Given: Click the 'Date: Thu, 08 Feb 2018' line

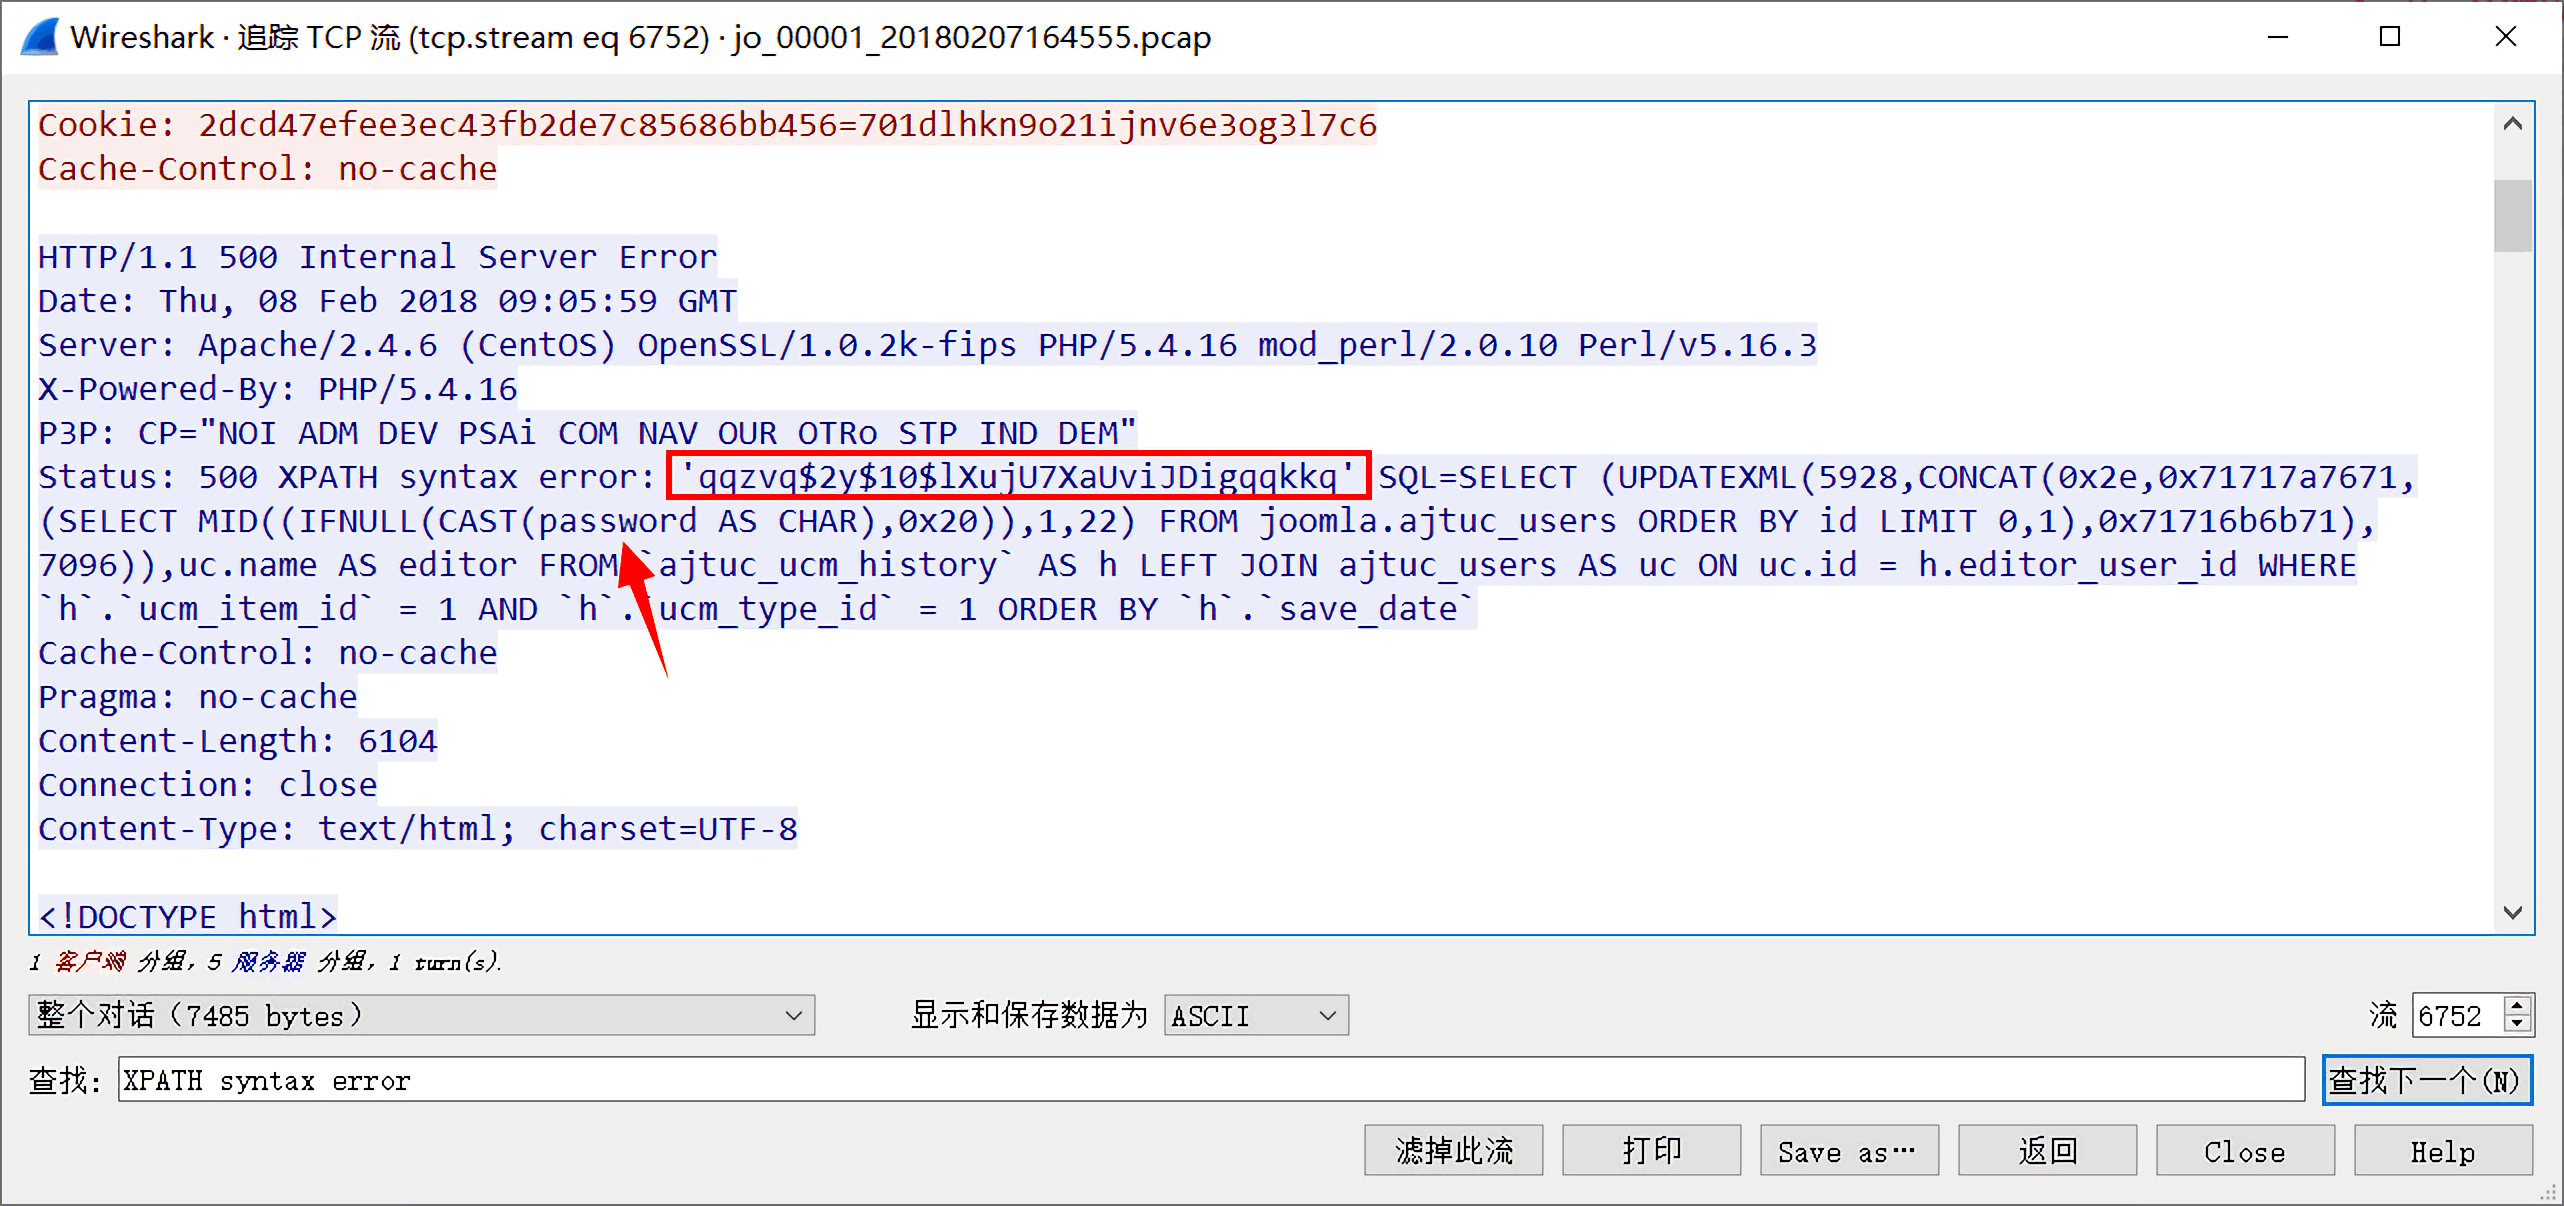Looking at the screenshot, I should 387,301.
